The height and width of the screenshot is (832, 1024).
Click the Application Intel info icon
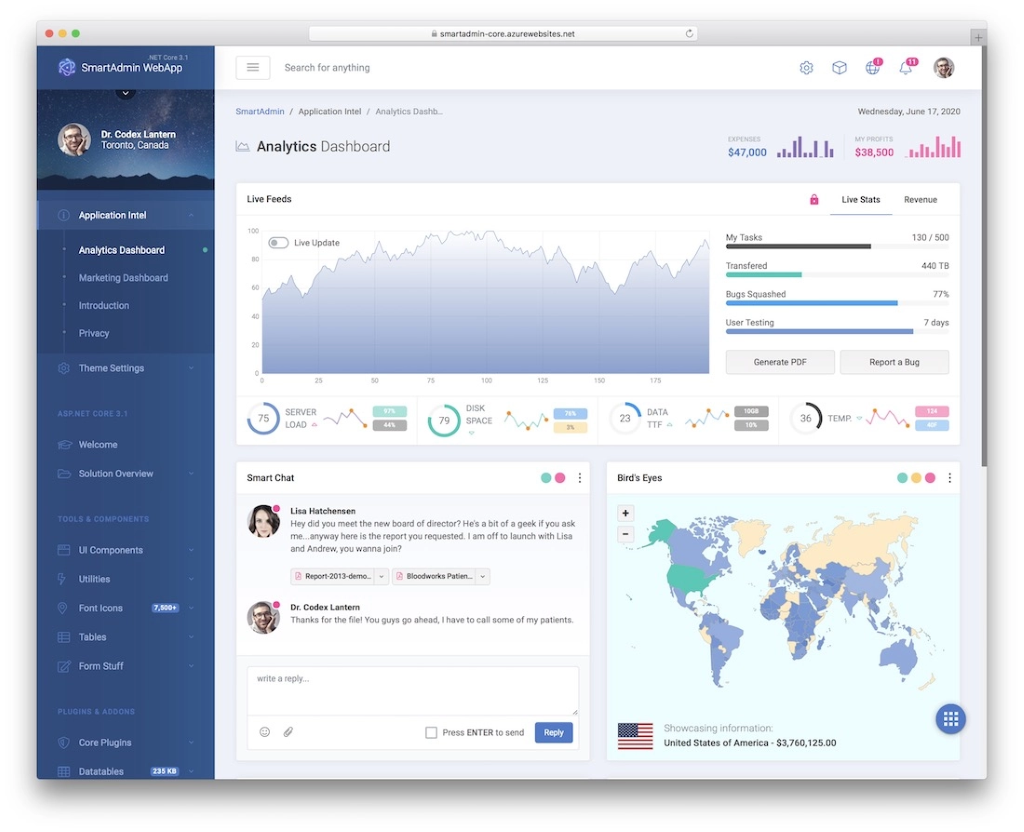click(63, 216)
